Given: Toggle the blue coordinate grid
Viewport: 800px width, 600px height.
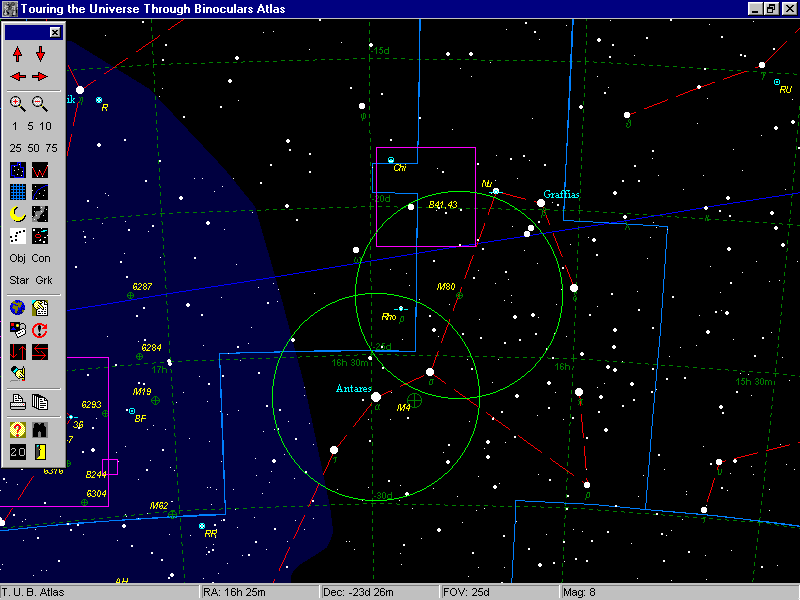Looking at the screenshot, I should click(x=18, y=192).
